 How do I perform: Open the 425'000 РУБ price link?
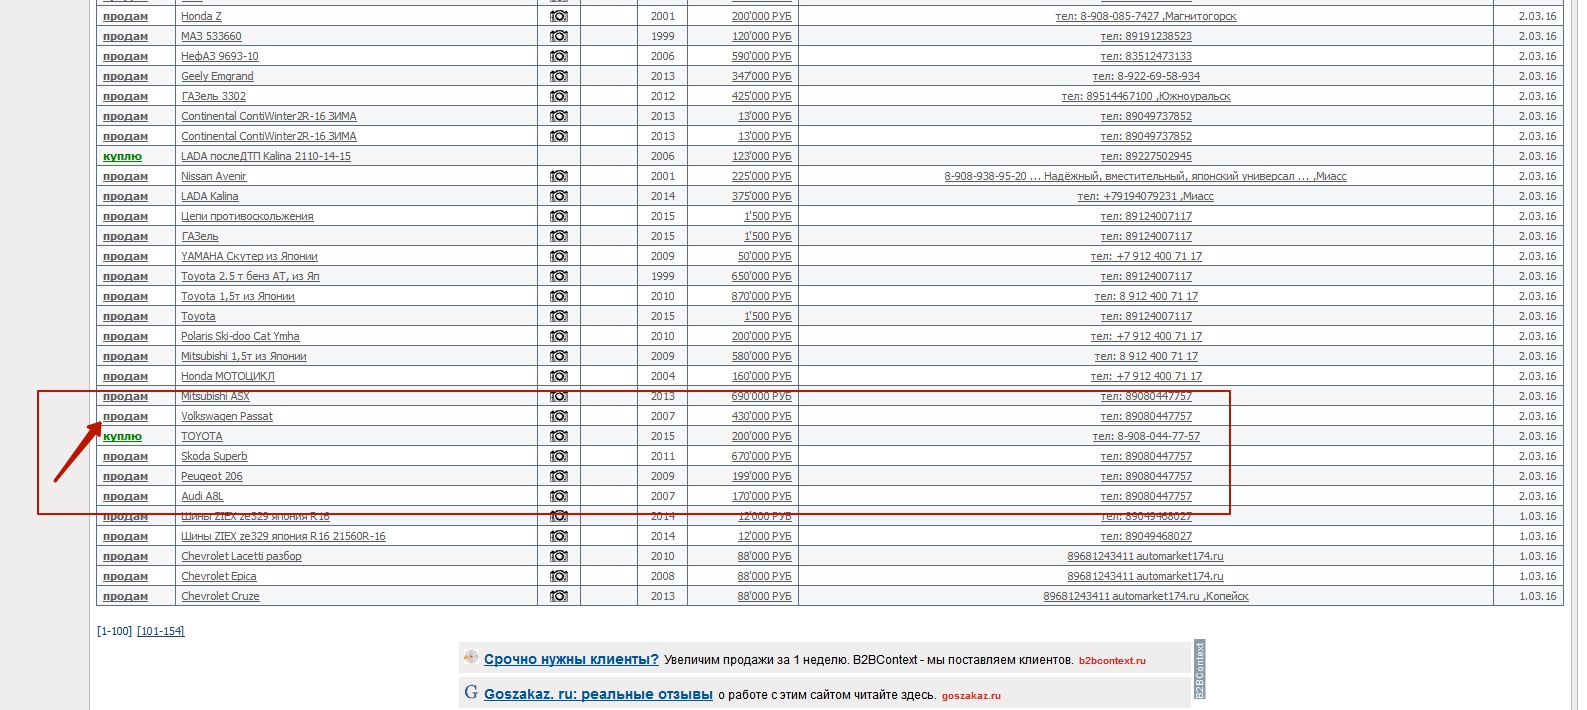coord(761,96)
